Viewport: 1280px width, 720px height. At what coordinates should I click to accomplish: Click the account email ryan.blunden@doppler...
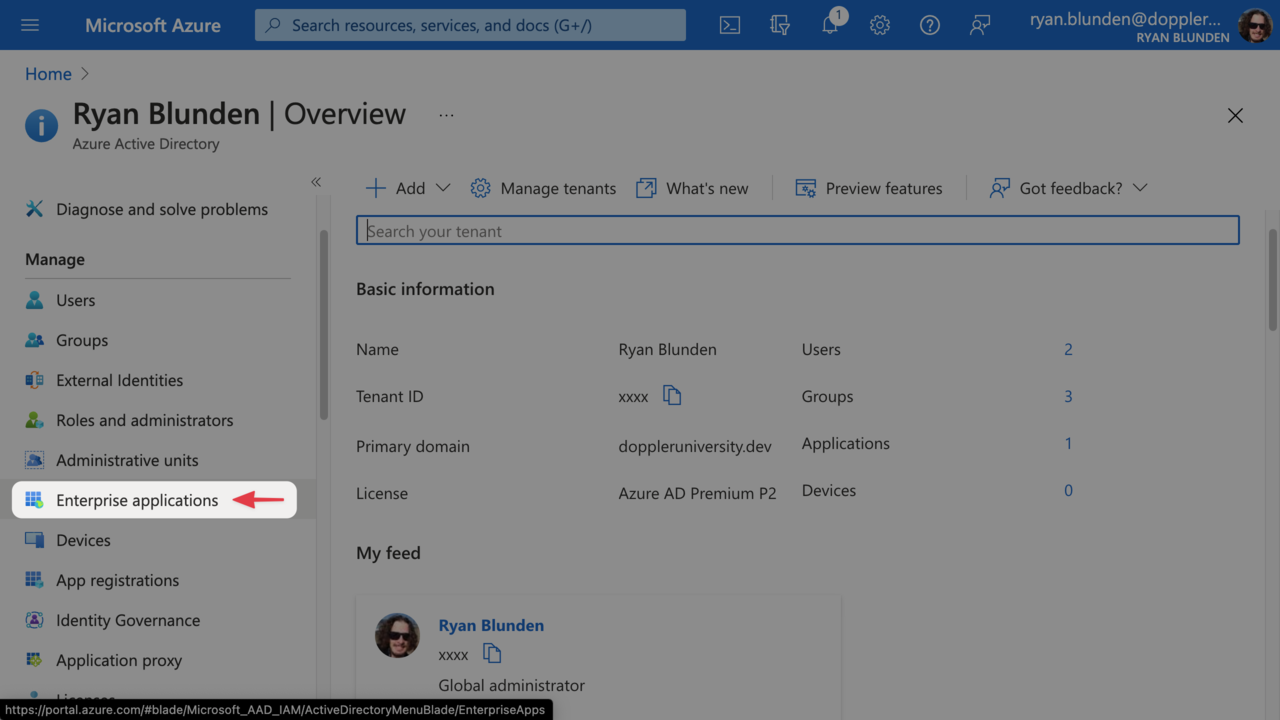click(1127, 18)
